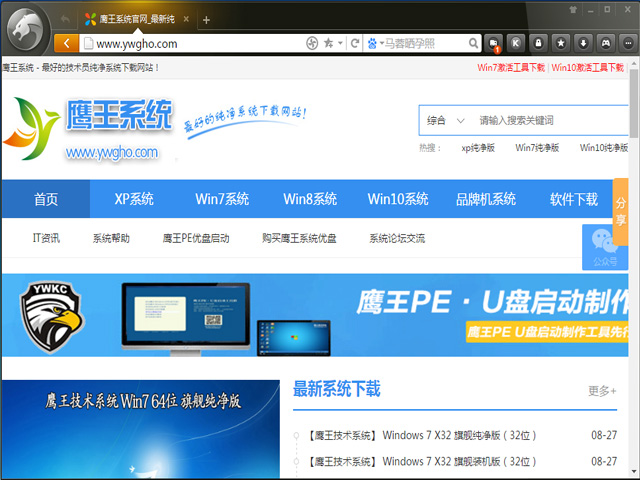The height and width of the screenshot is (480, 640).
Task: Click the www.ywgho.com address field
Action: [x=192, y=44]
